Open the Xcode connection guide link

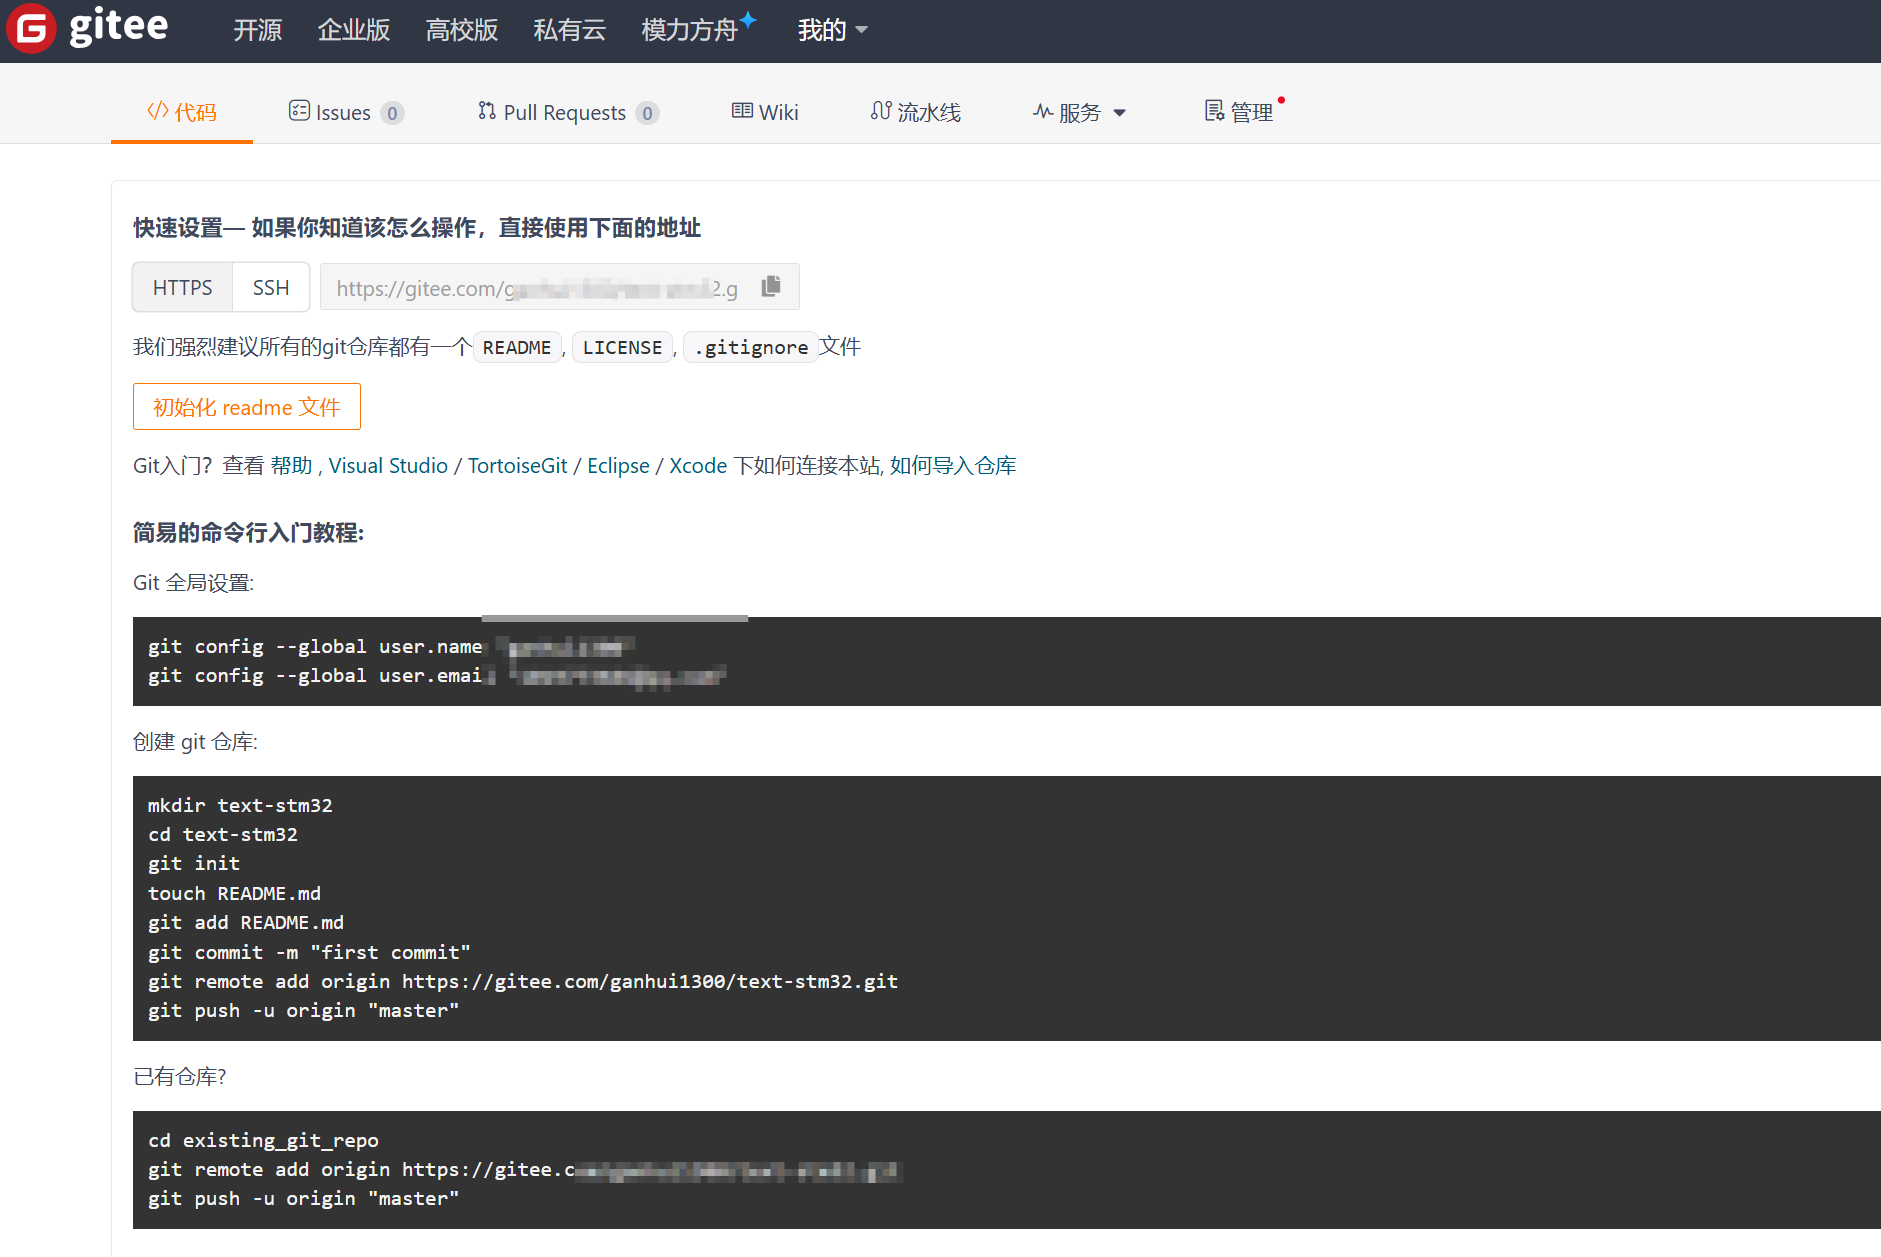[698, 465]
